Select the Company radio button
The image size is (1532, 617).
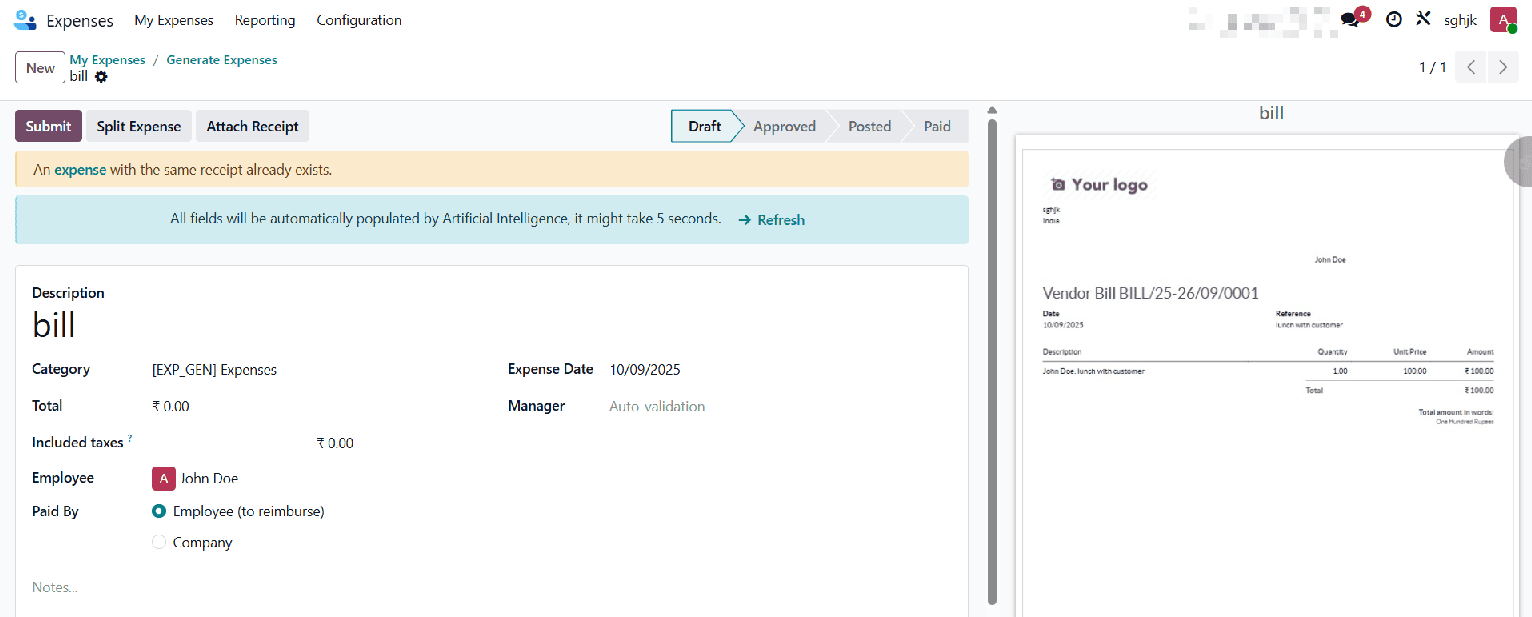pyautogui.click(x=158, y=542)
